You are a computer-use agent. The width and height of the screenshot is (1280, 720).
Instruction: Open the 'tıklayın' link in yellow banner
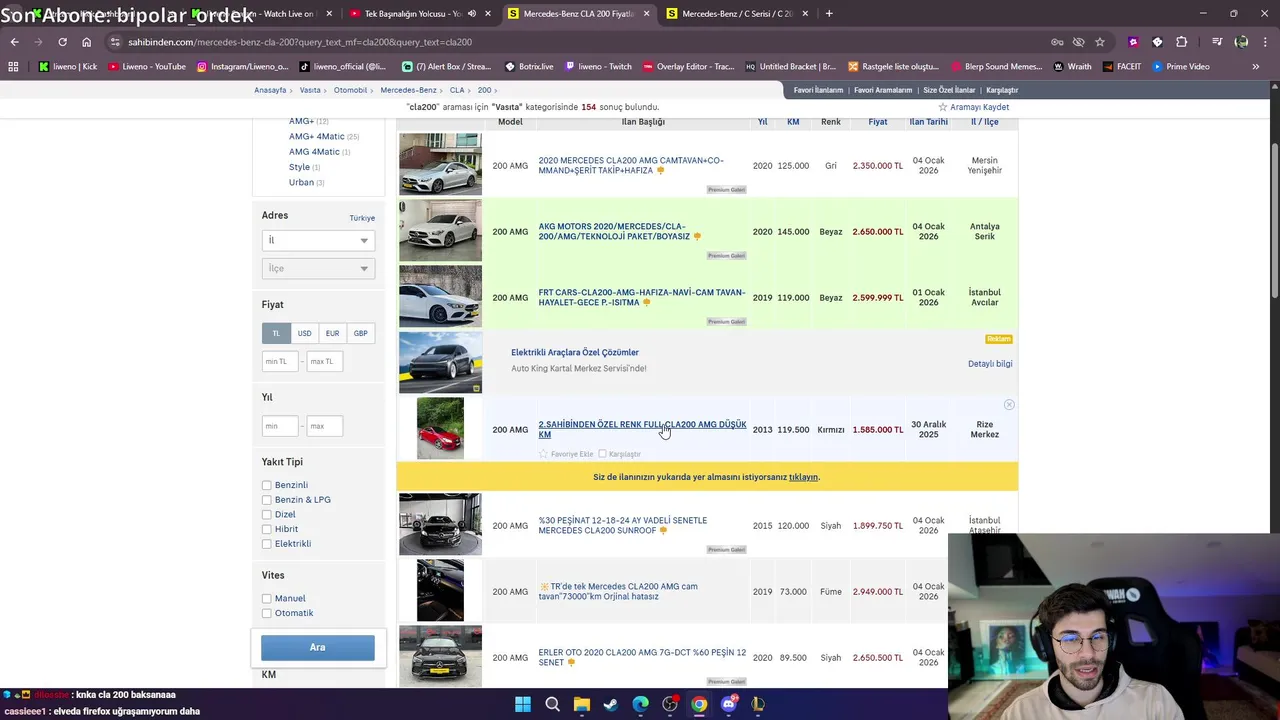[803, 477]
